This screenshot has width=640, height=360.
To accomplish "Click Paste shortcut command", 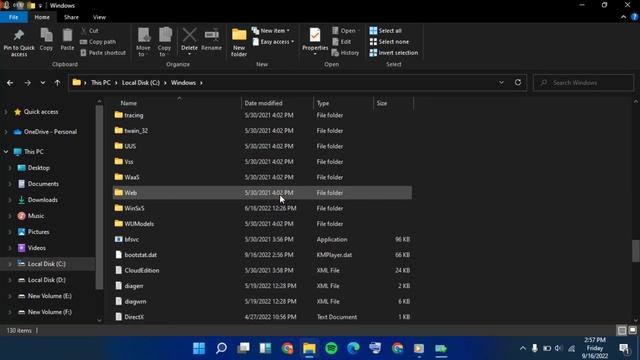I will 103,53.
